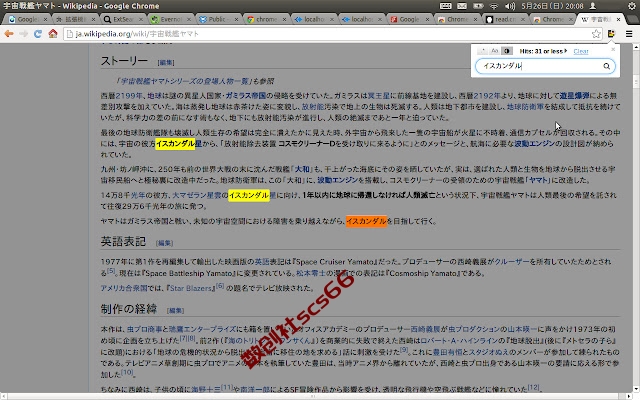Open the volume speaker indicator
Screen dimensions: 640x400
pos(510,6)
